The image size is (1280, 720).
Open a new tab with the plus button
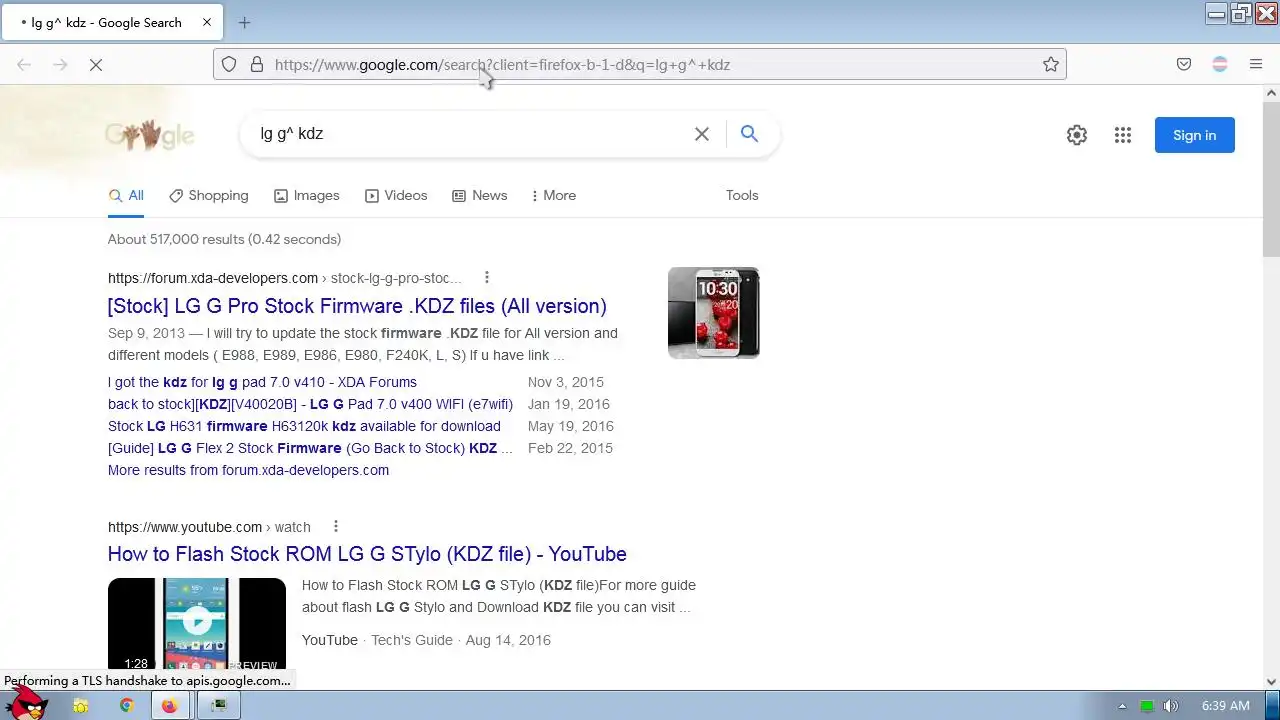click(x=244, y=22)
